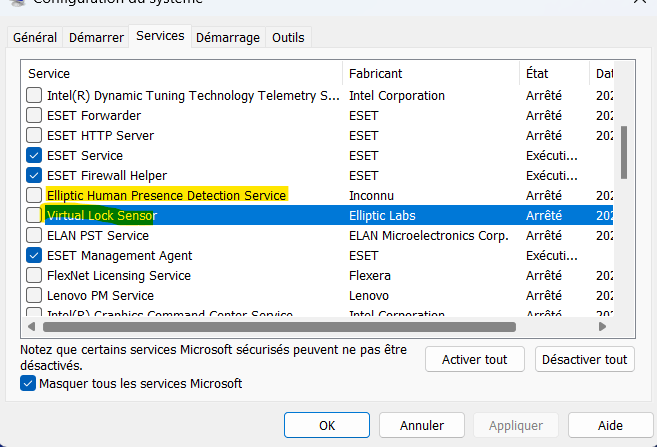Confirm with the OK button
The width and height of the screenshot is (657, 447).
point(327,425)
